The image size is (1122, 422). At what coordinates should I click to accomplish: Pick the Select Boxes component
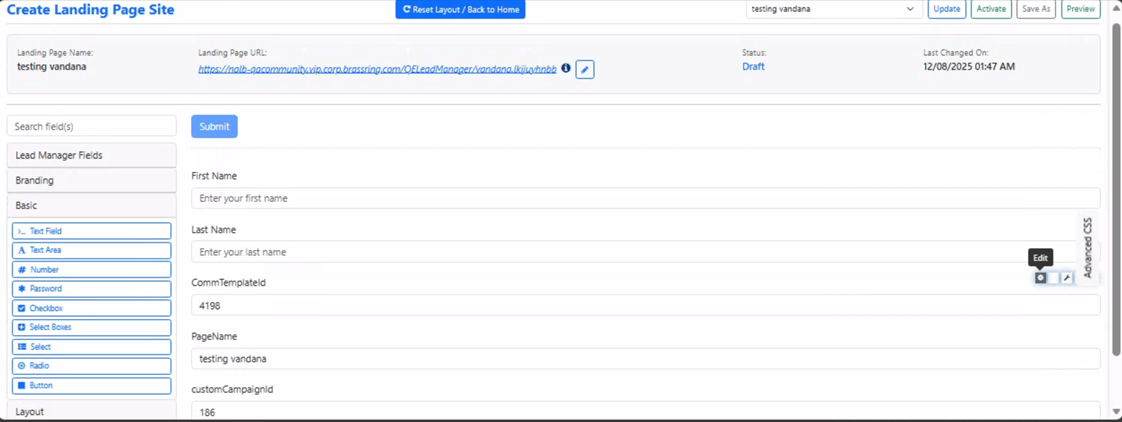pos(91,327)
